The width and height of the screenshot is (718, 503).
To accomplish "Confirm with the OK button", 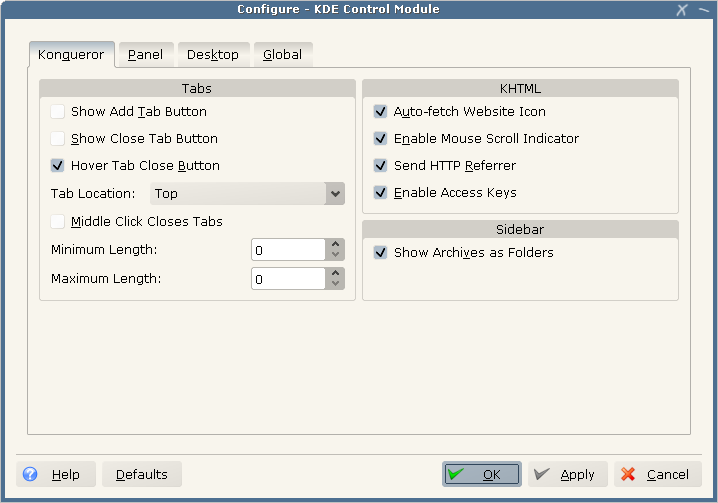I will (482, 474).
